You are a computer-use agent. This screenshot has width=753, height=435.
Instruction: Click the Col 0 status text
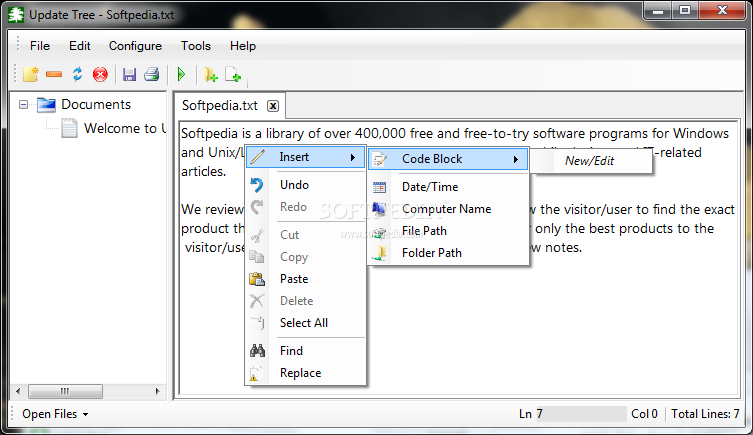[x=644, y=414]
